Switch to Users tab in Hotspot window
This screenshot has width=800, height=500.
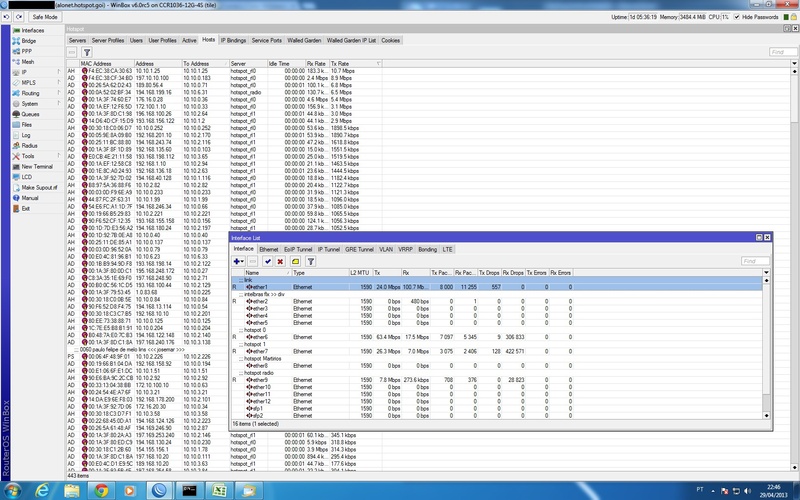click(136, 40)
